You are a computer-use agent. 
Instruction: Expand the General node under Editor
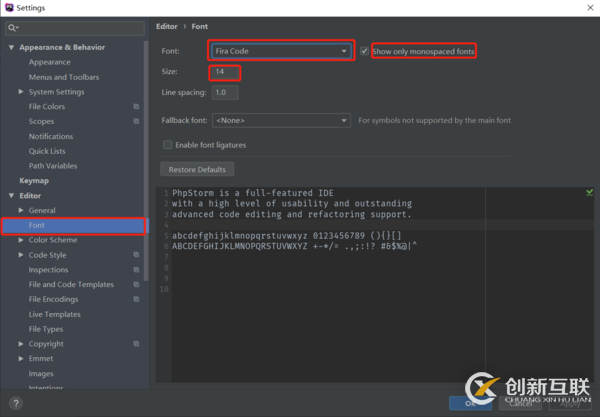(x=21, y=210)
